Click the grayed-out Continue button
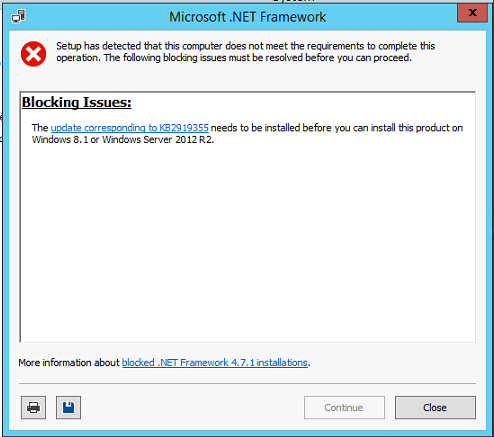Viewport: 494px width, 437px height. 344,407
